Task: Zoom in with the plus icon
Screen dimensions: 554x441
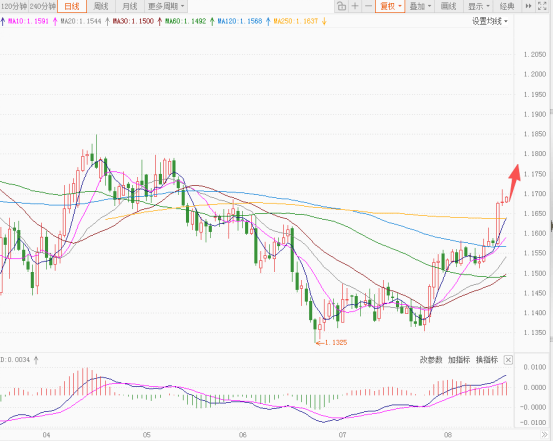Action: click(355, 6)
